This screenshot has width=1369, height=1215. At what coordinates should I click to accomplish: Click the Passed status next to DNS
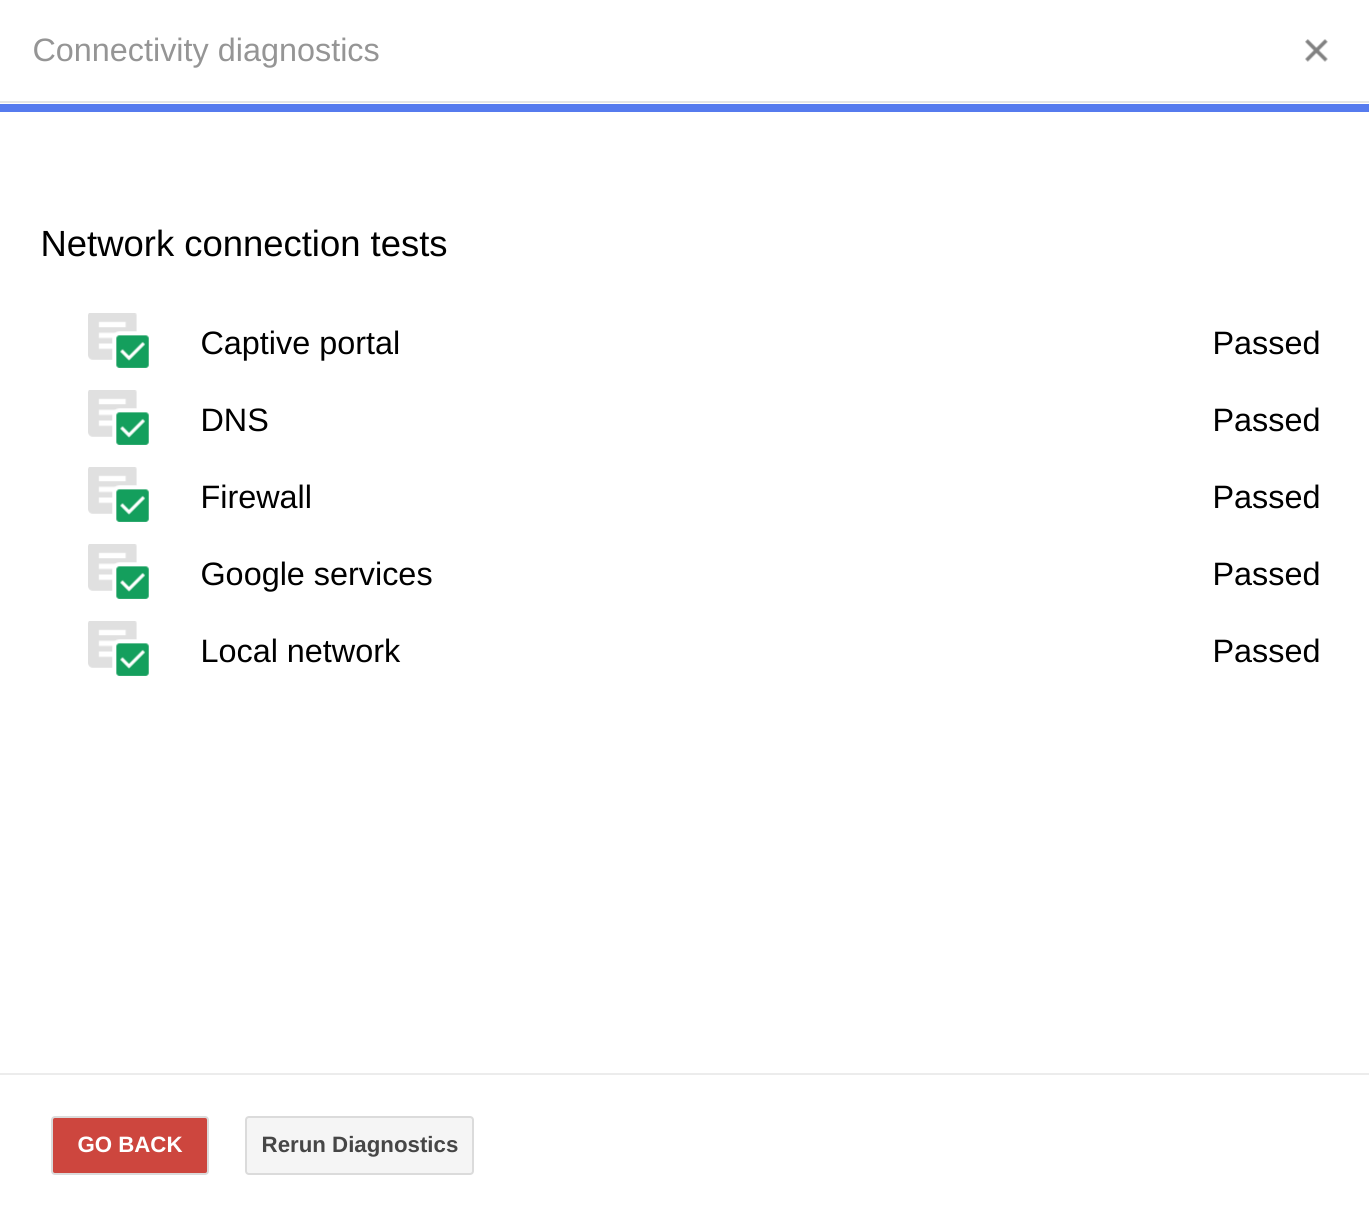1265,420
